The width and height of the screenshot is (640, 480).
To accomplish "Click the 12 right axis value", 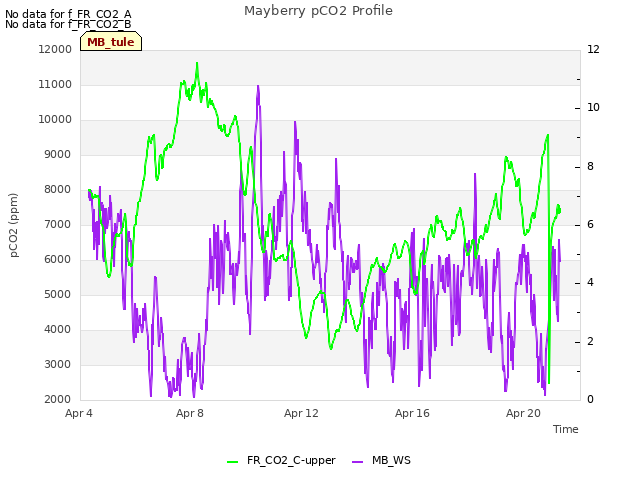I will [x=593, y=49].
